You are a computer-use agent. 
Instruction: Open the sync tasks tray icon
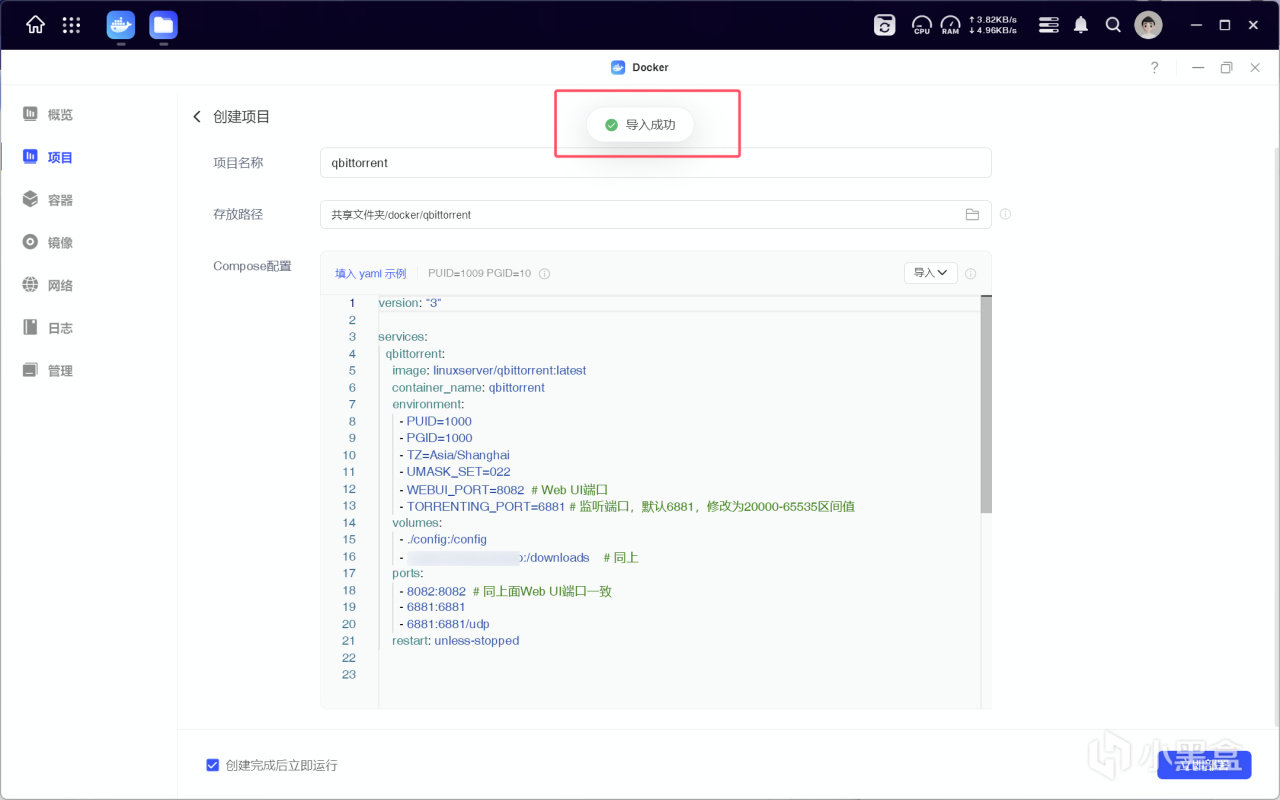(x=885, y=25)
